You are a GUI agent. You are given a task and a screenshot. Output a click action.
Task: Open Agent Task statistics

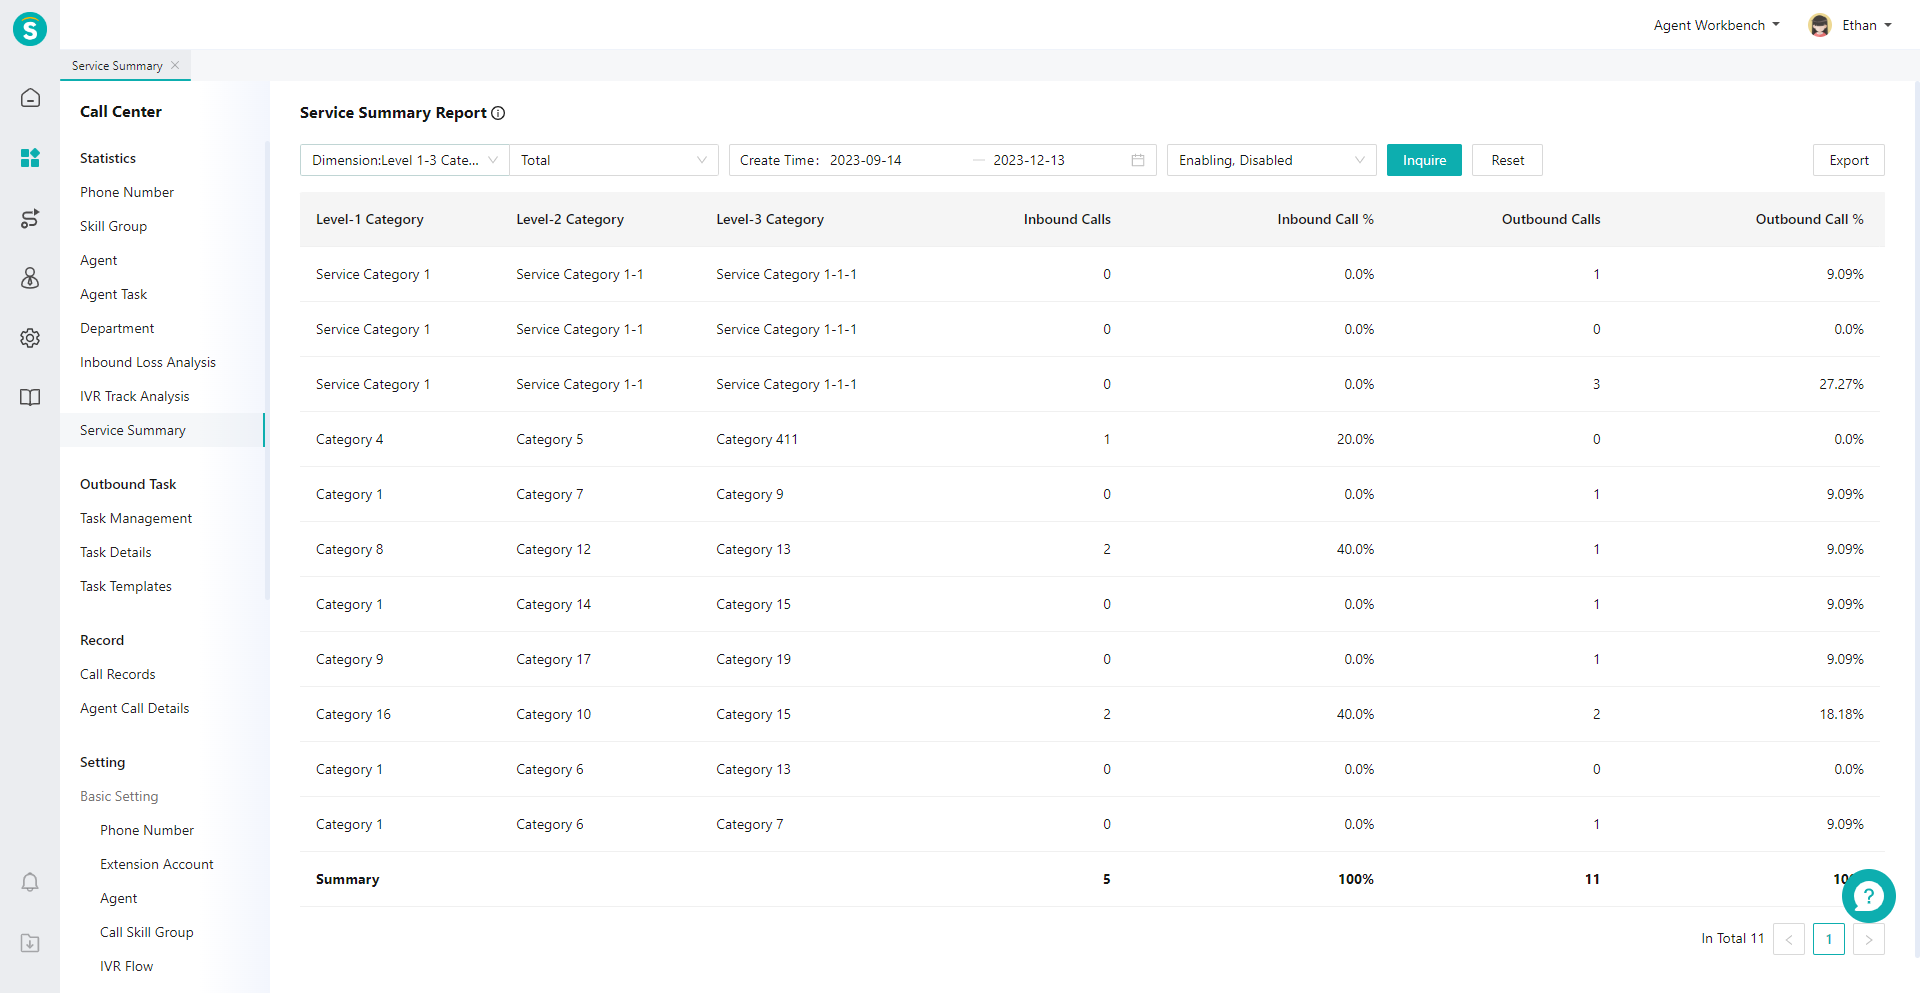113,294
